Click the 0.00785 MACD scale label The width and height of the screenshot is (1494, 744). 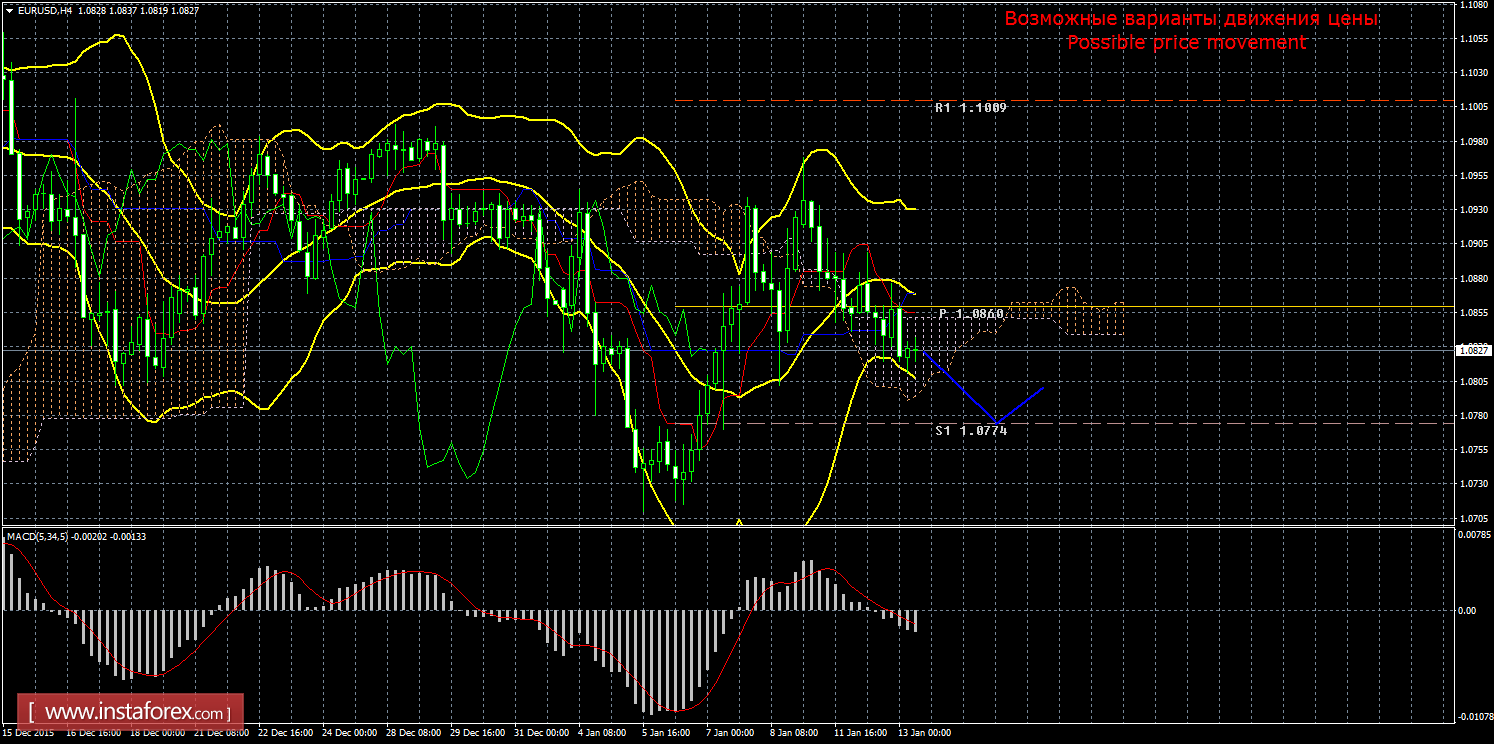click(x=1473, y=534)
